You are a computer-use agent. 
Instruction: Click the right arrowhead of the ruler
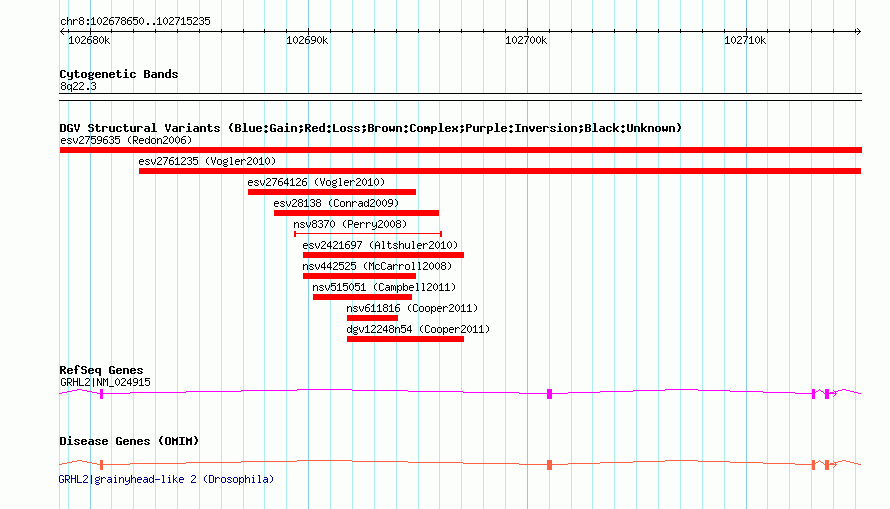tap(858, 32)
